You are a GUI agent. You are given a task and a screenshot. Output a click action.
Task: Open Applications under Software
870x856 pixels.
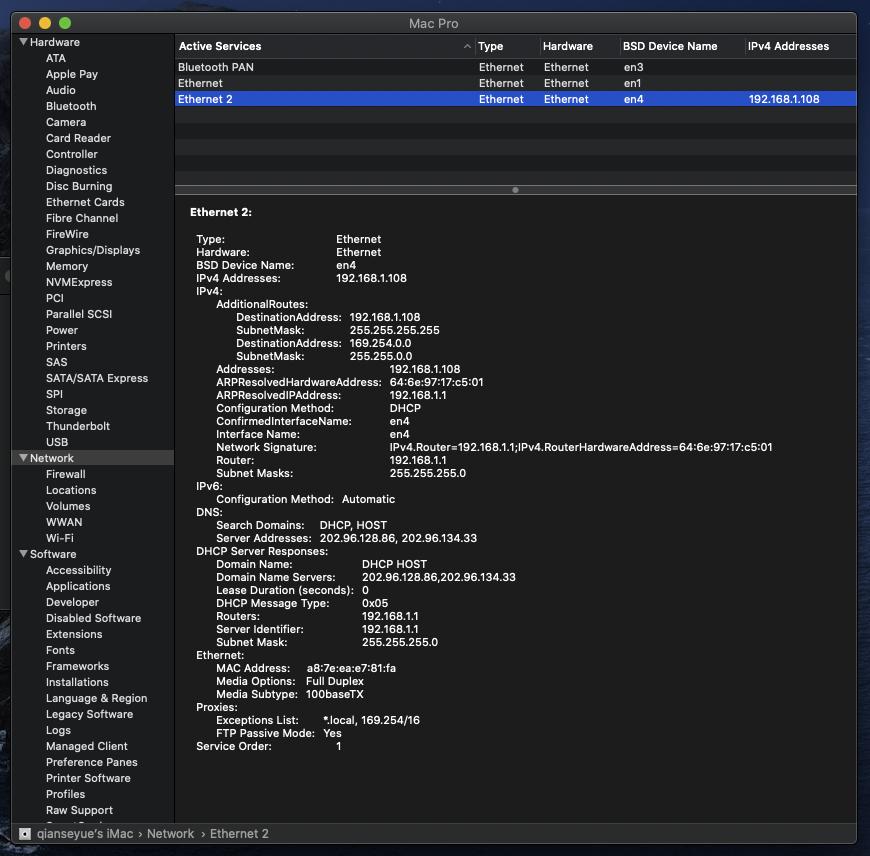pyautogui.click(x=78, y=586)
